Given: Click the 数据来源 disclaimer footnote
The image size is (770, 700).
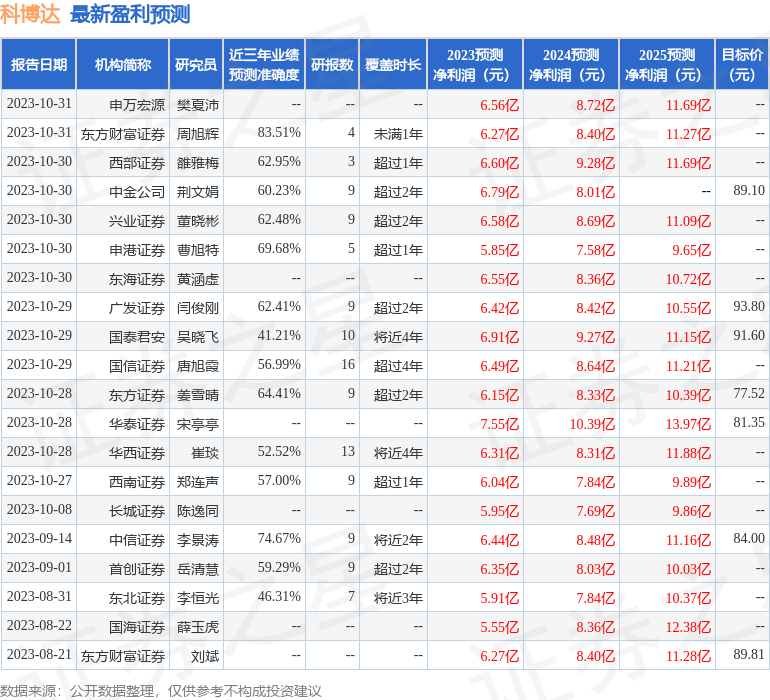Looking at the screenshot, I should [160, 691].
